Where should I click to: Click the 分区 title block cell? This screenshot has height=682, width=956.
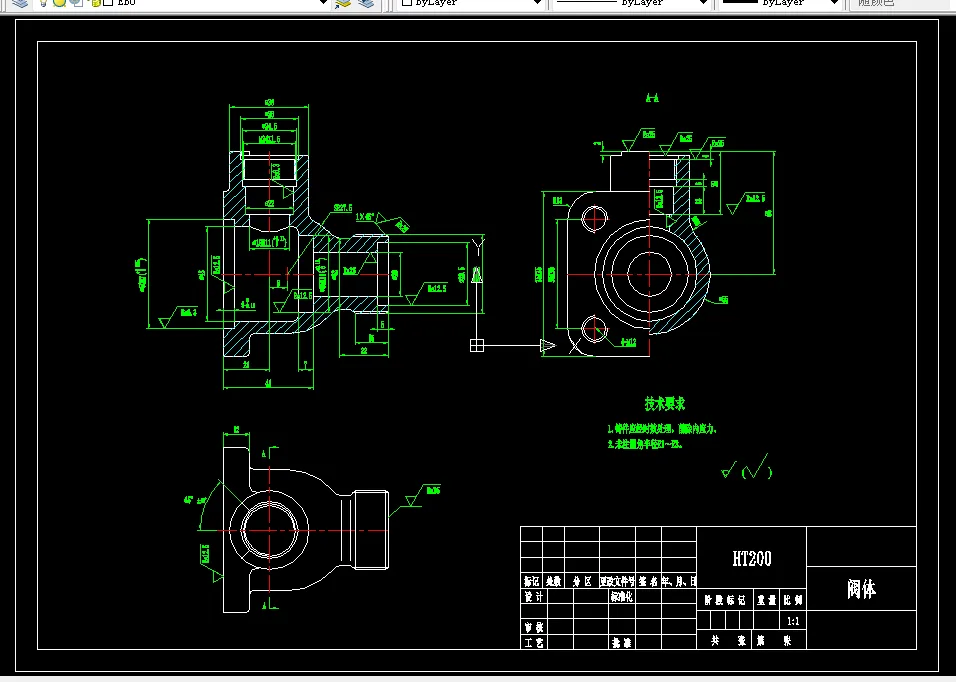[582, 581]
